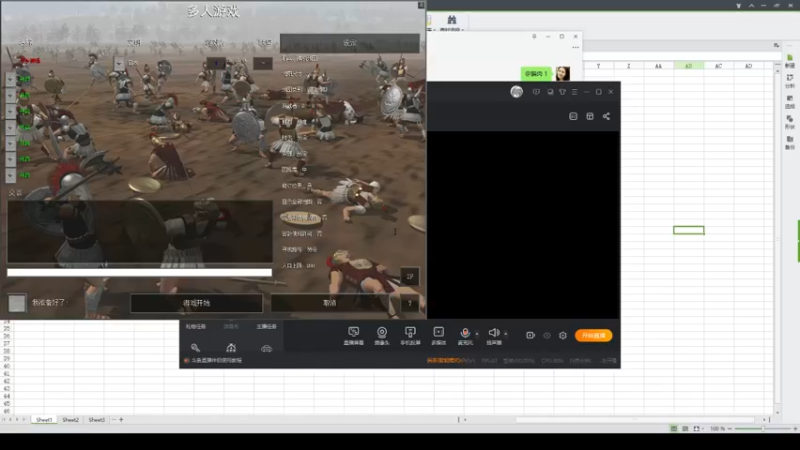
Task: Click the top icon in spreadsheet right sidebar
Action: (790, 58)
